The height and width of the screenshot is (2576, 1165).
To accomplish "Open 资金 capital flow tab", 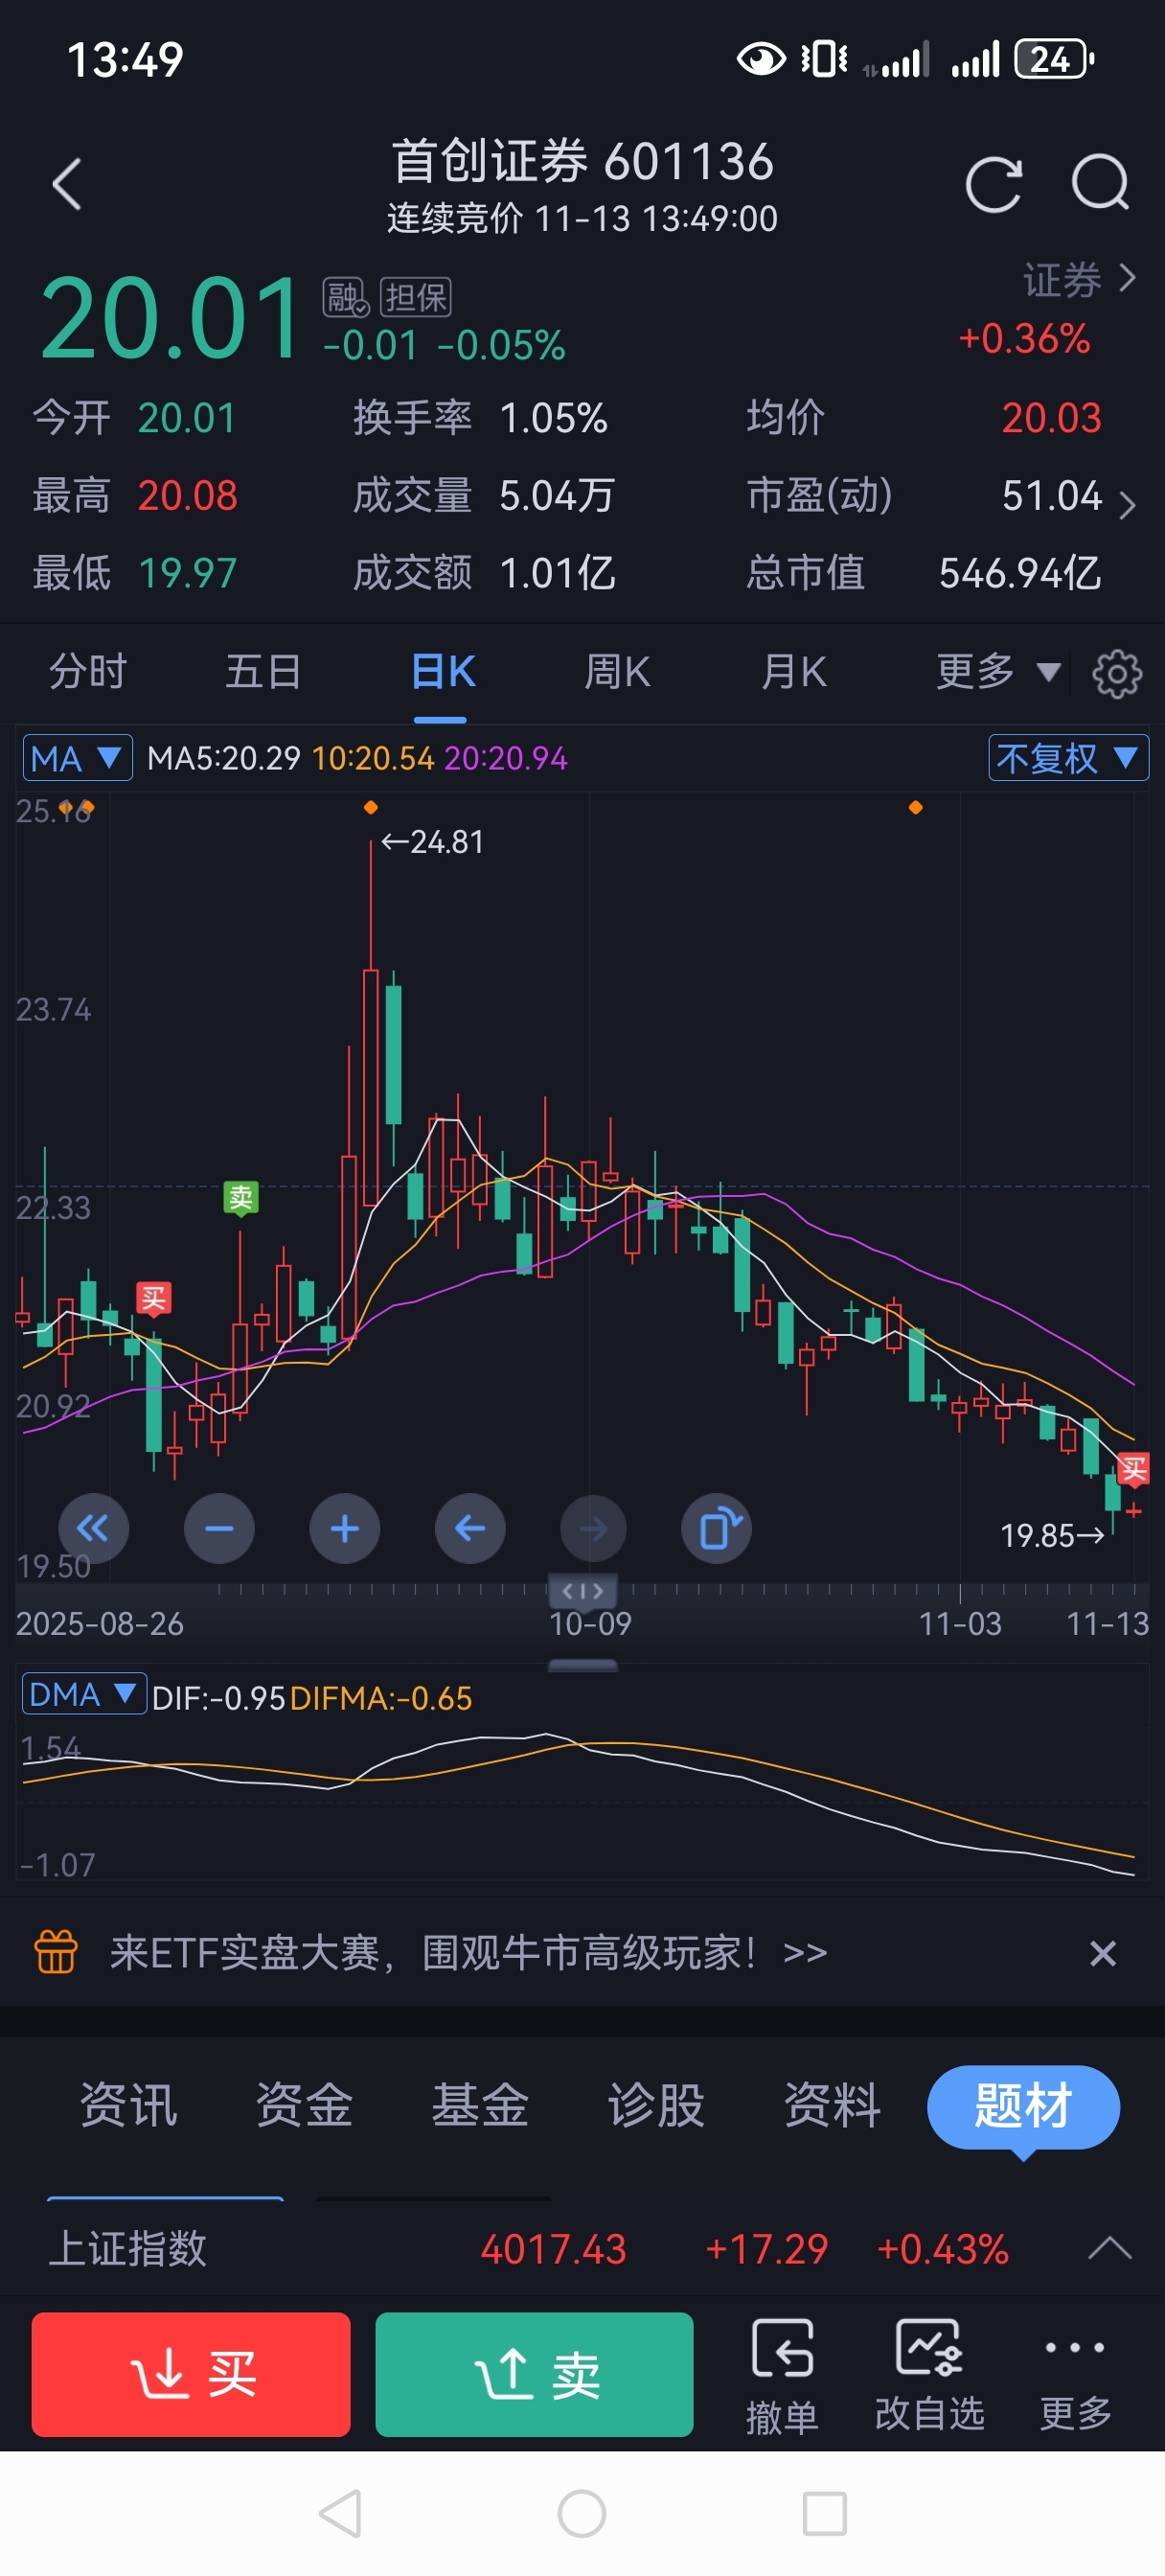I will [x=304, y=2105].
